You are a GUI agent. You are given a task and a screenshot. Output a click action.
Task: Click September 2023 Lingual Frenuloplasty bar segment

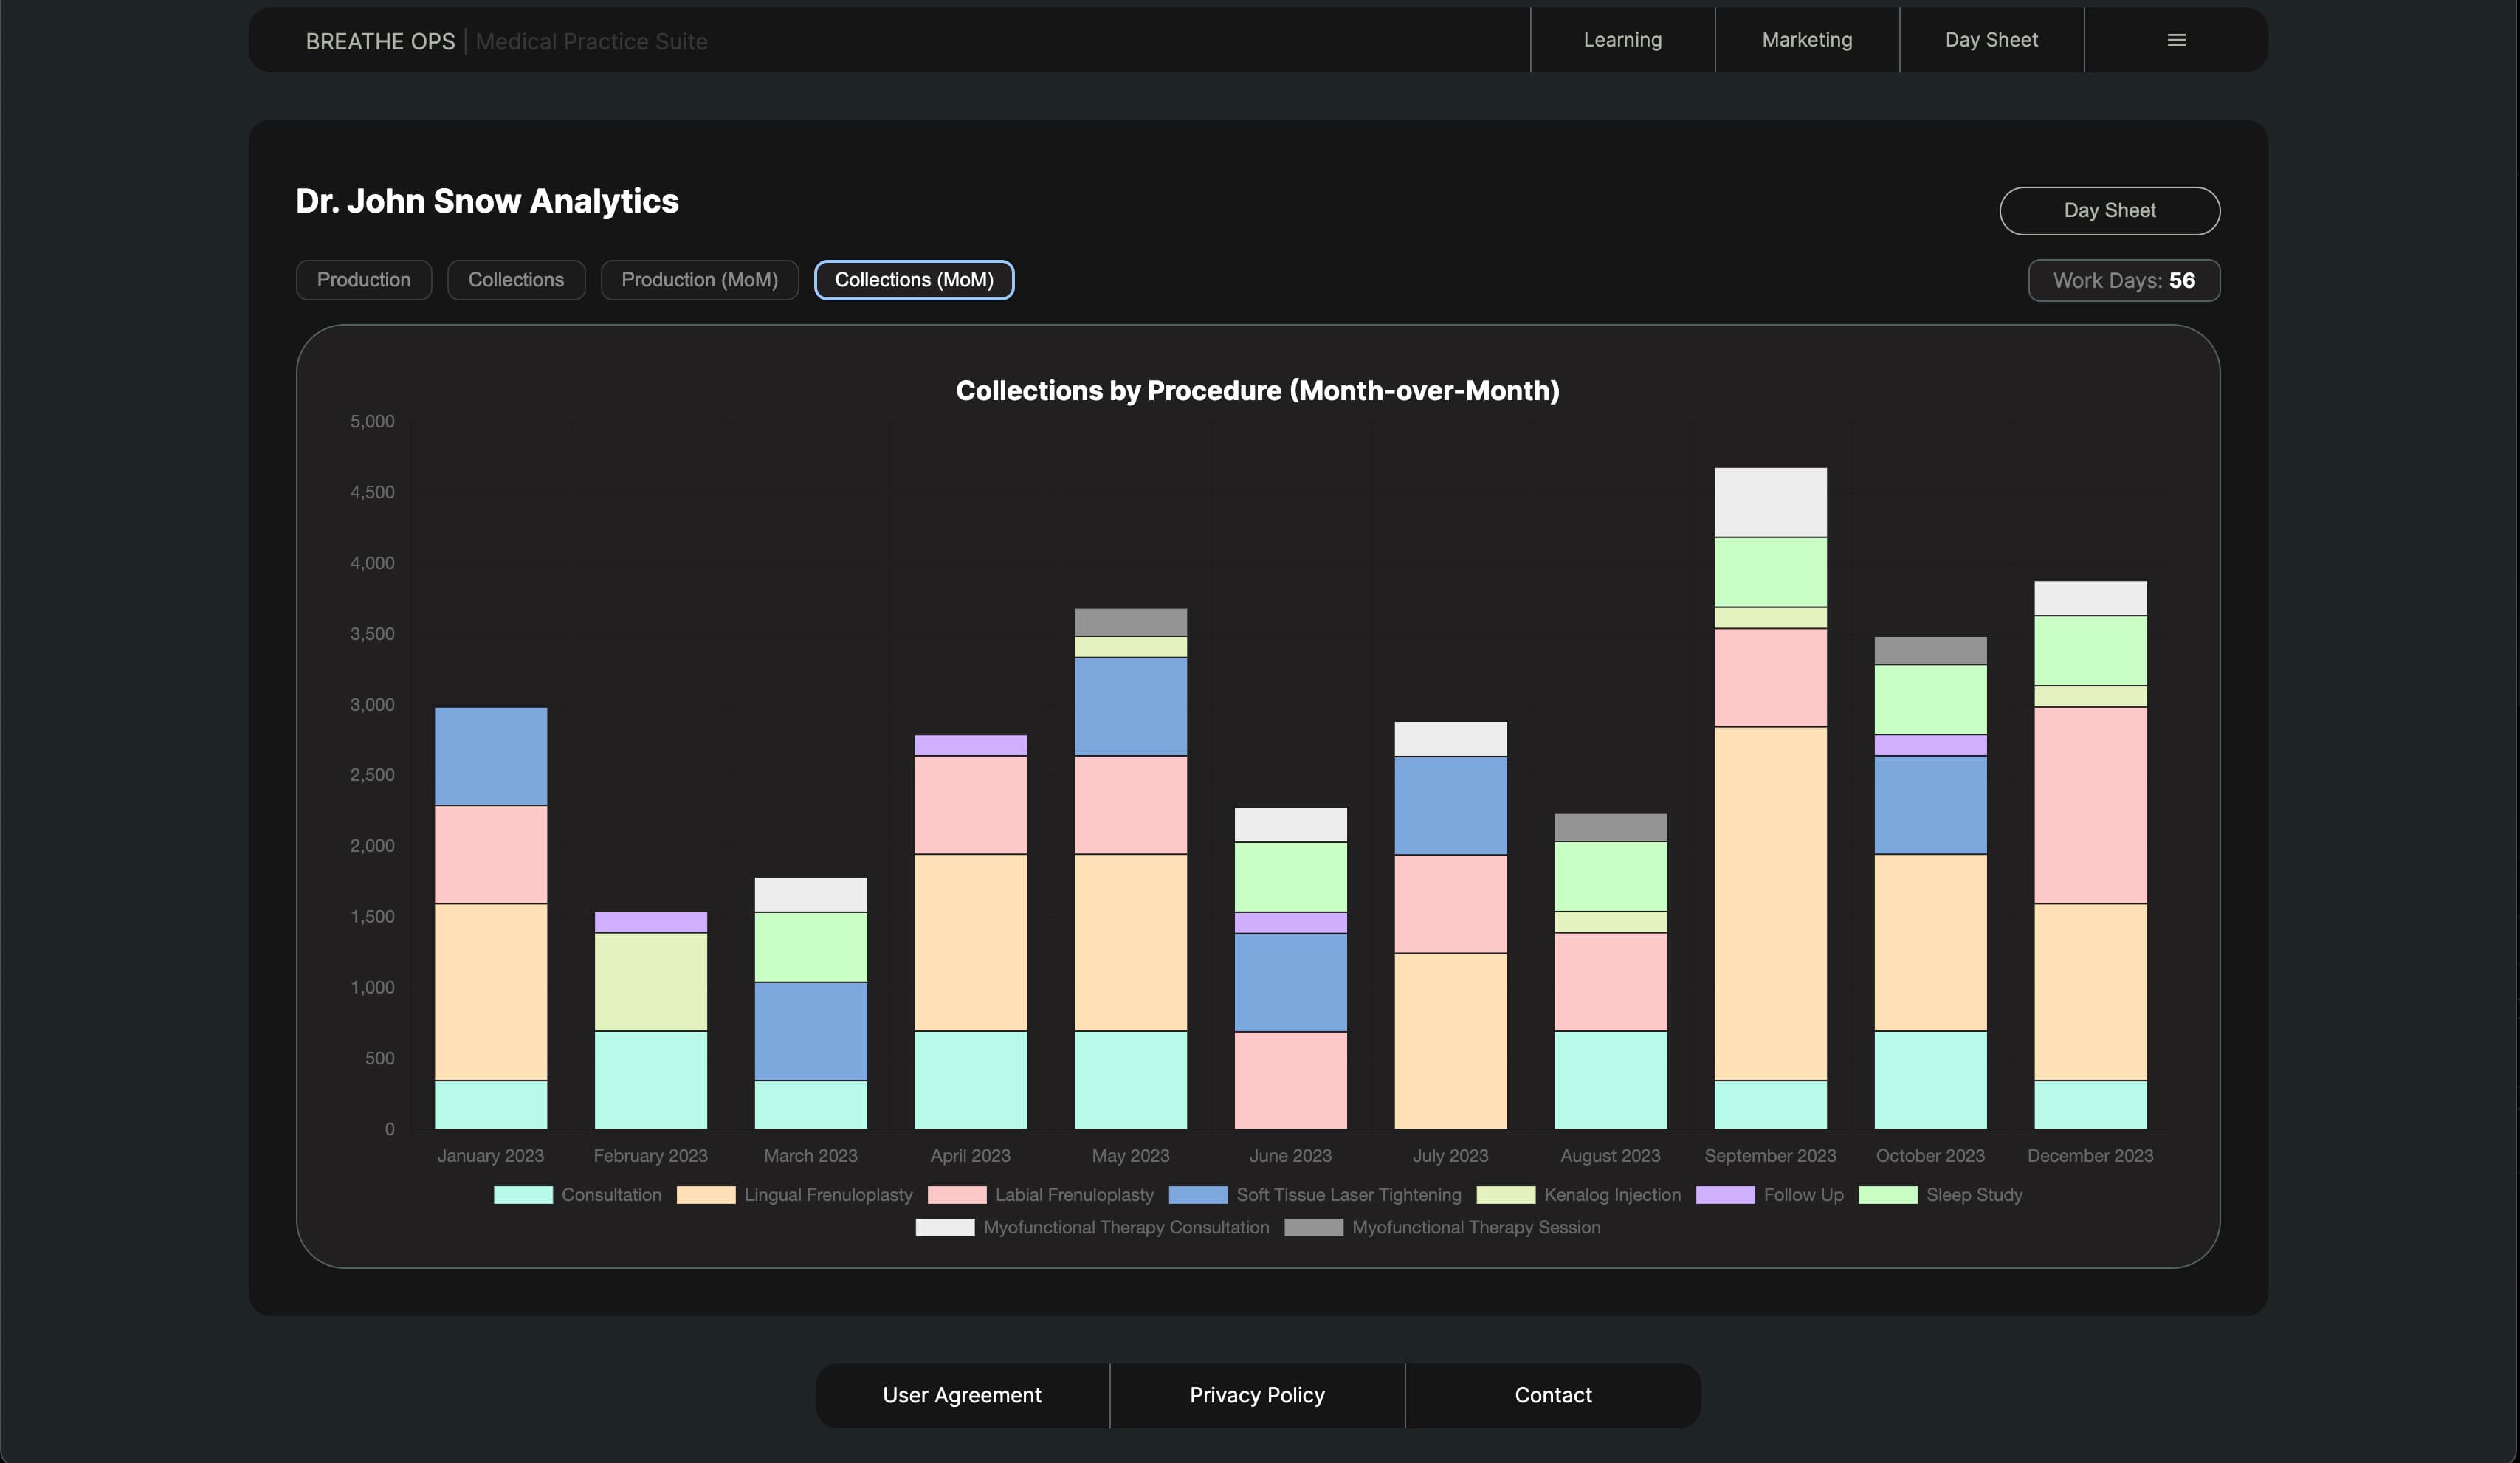pyautogui.click(x=1770, y=903)
